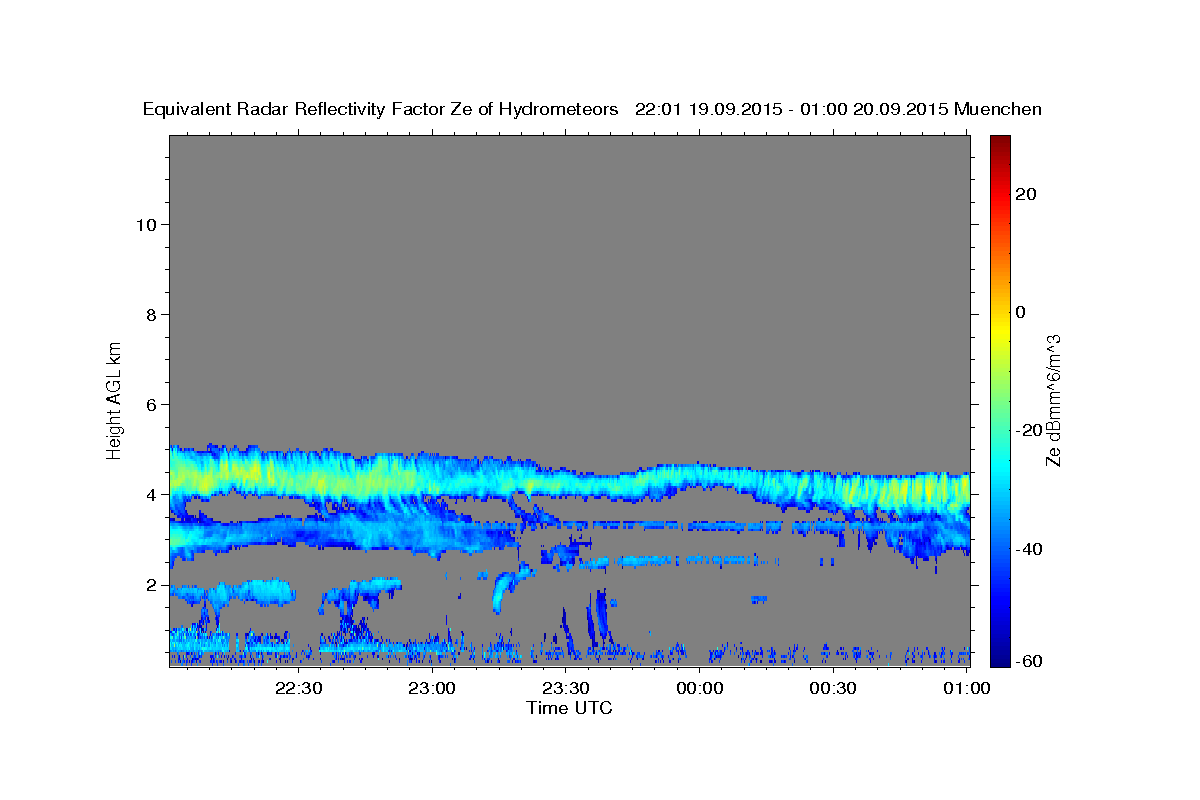This screenshot has width=1200, height=800.
Task: Click the '23:30' time tick label
Action: 566,688
